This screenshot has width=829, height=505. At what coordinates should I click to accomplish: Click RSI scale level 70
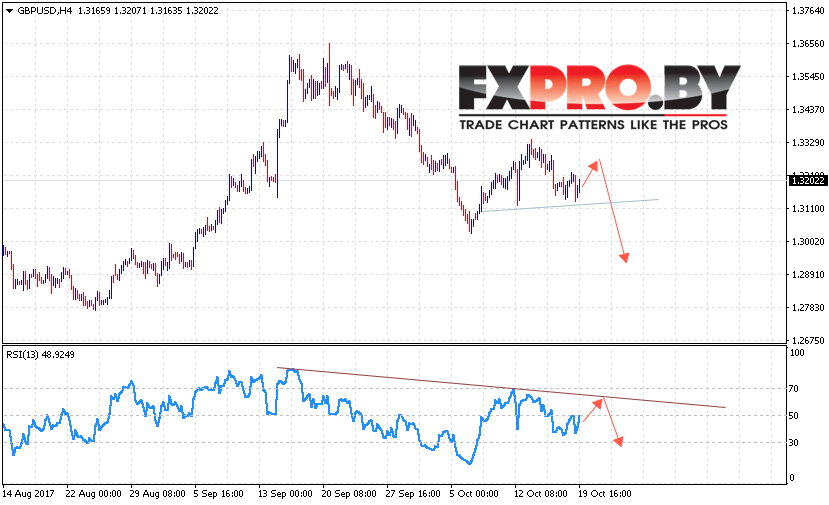tap(794, 389)
